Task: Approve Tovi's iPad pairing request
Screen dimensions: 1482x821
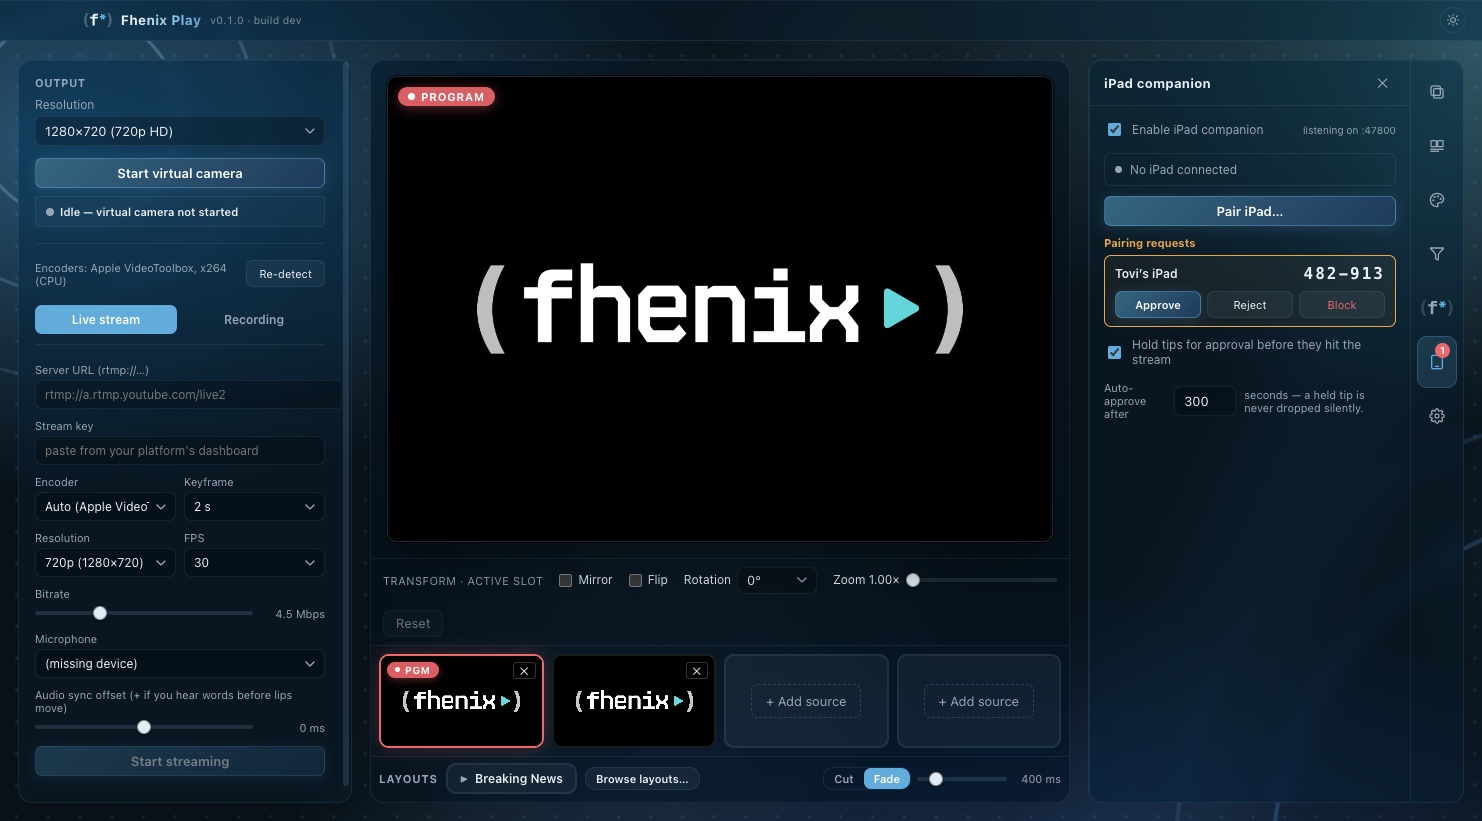Action: [x=1158, y=305]
